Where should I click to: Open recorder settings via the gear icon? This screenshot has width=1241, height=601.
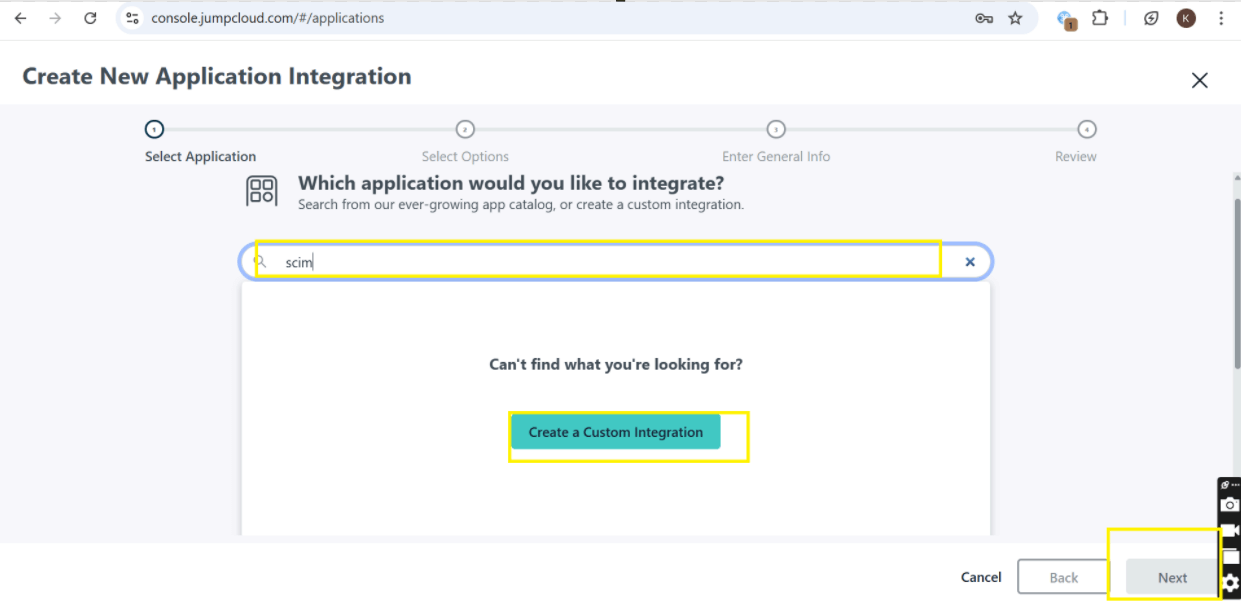point(1230,582)
